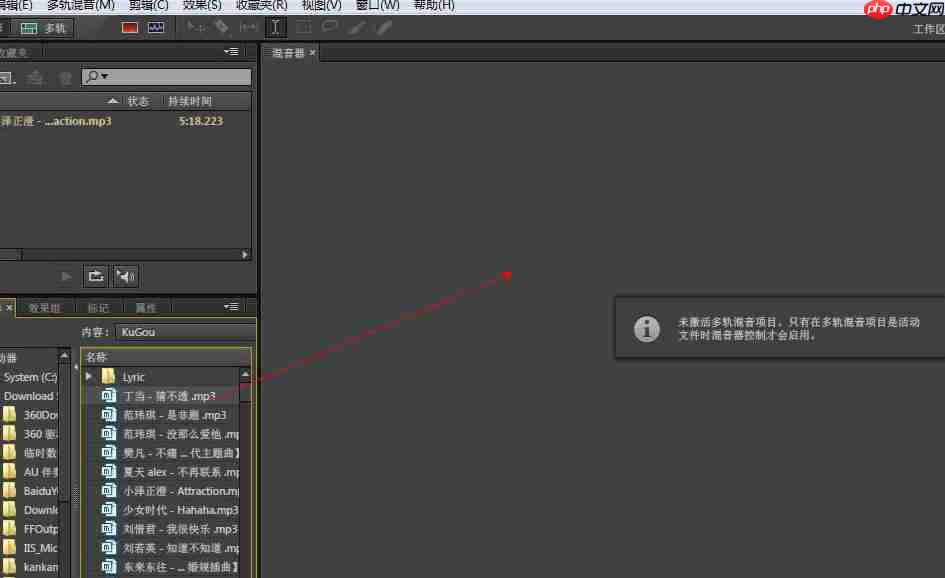The image size is (945, 578).
Task: Toggle loop playback in files panel
Action: (x=96, y=277)
